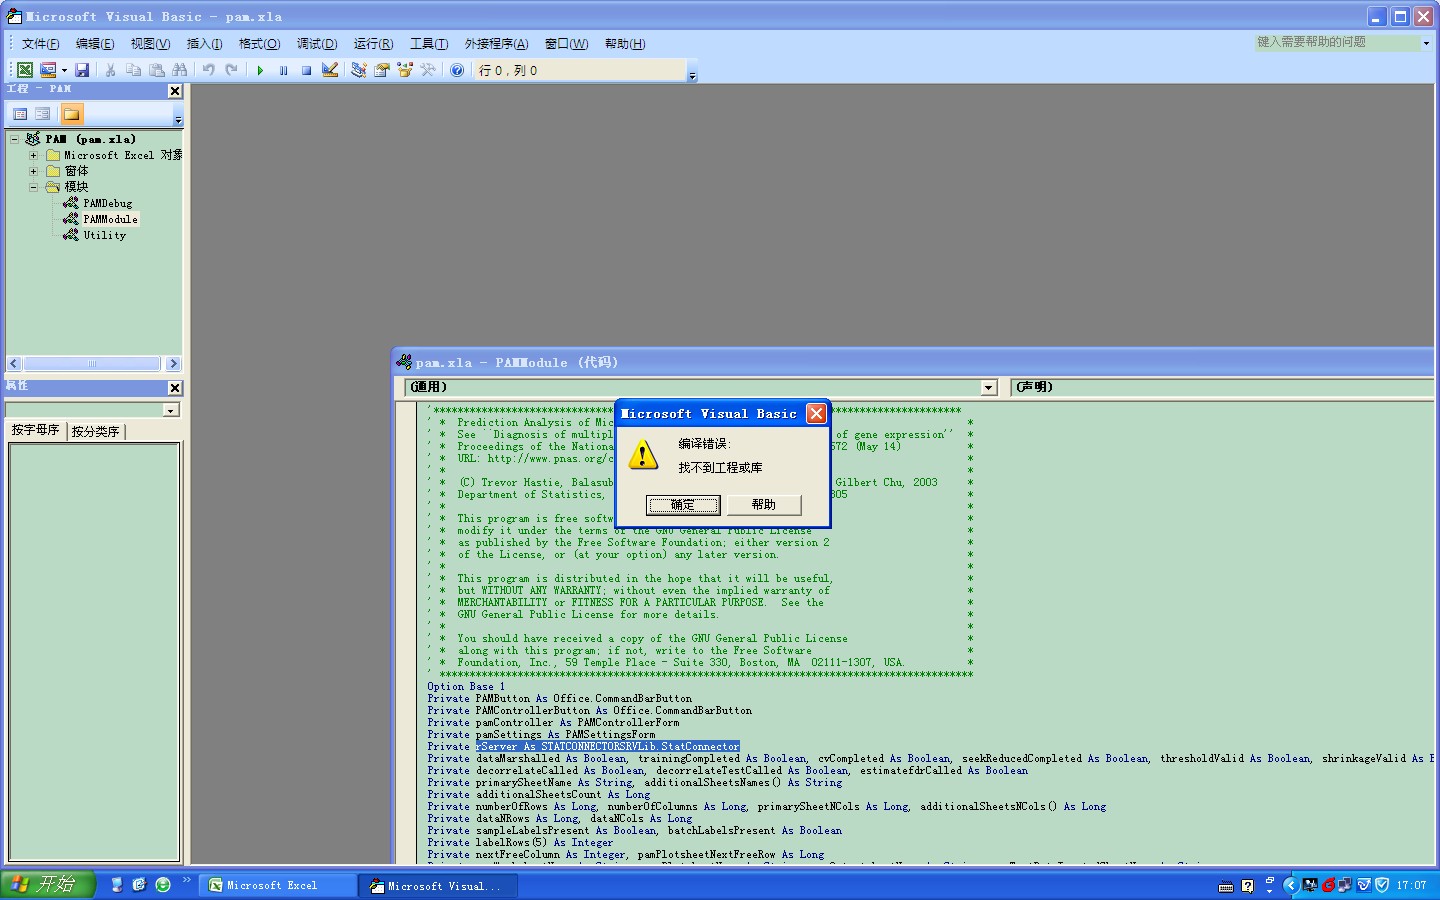Screen dimensions: 1440x900
Task: Click View Object icon in project panel
Action: pos(42,114)
